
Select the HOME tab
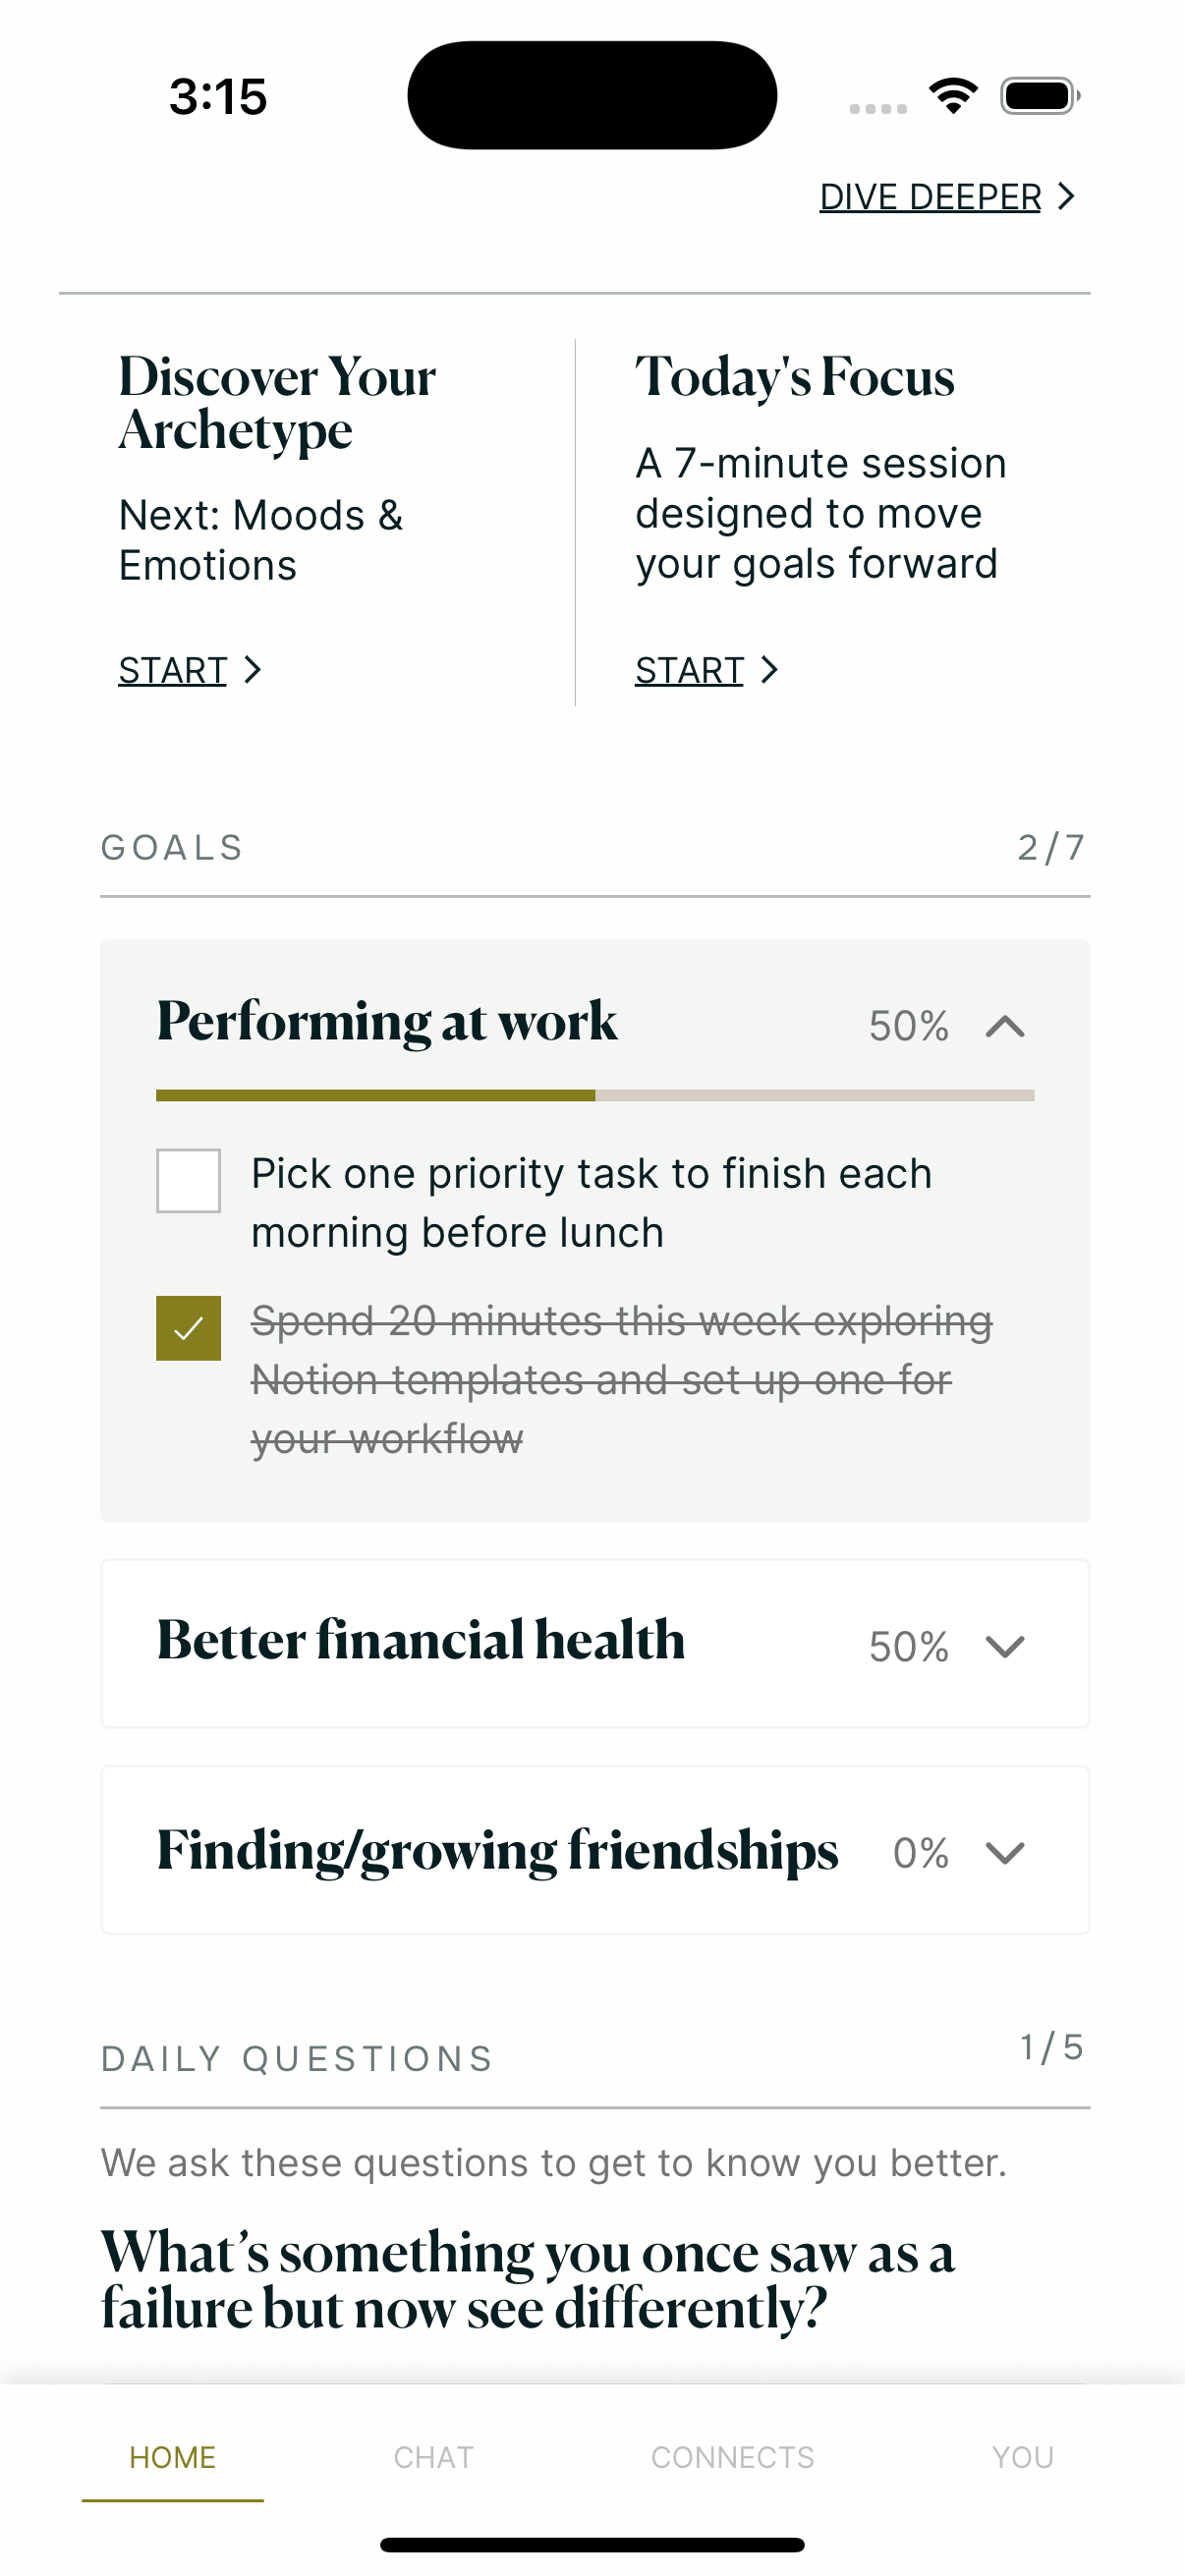(x=172, y=2457)
